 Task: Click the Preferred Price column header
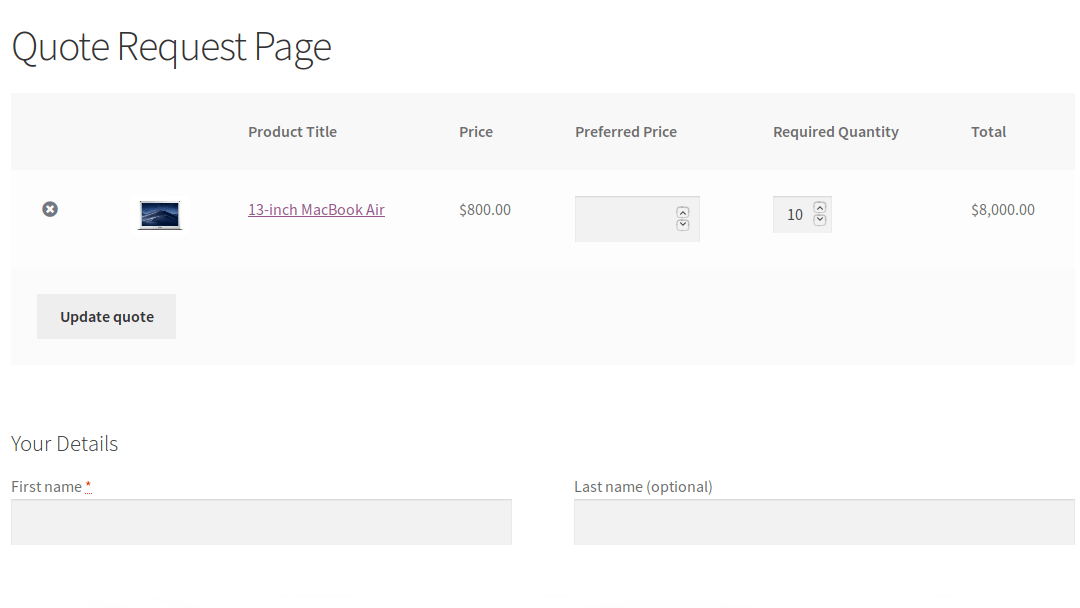(x=625, y=131)
